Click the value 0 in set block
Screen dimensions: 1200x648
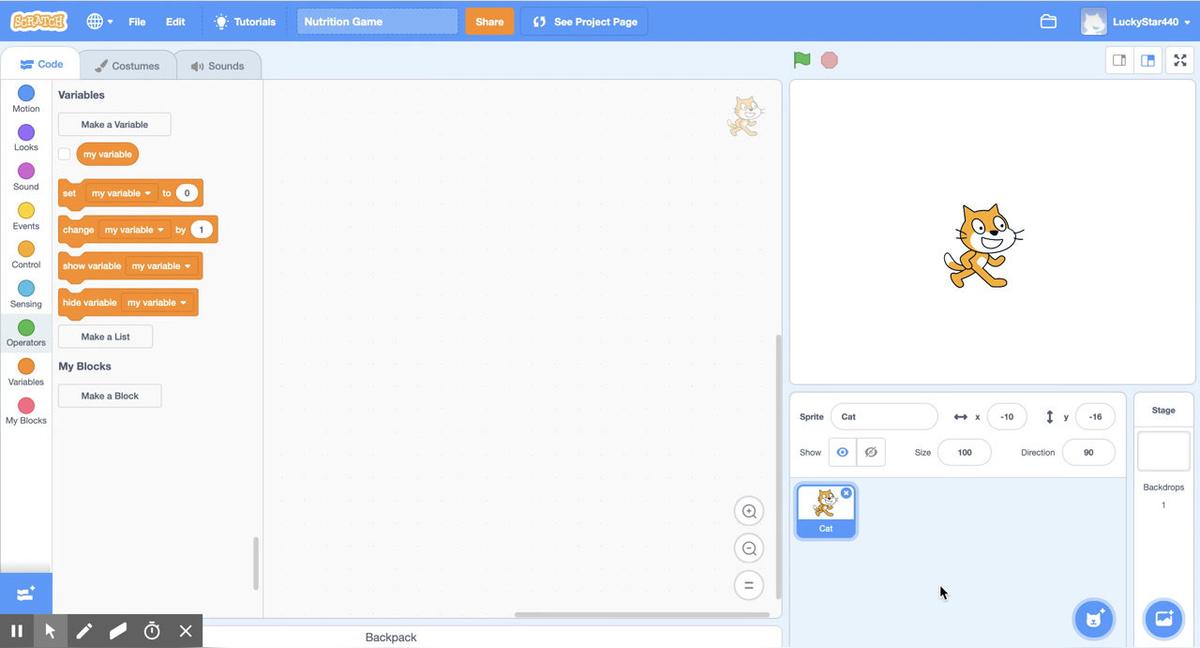point(186,193)
